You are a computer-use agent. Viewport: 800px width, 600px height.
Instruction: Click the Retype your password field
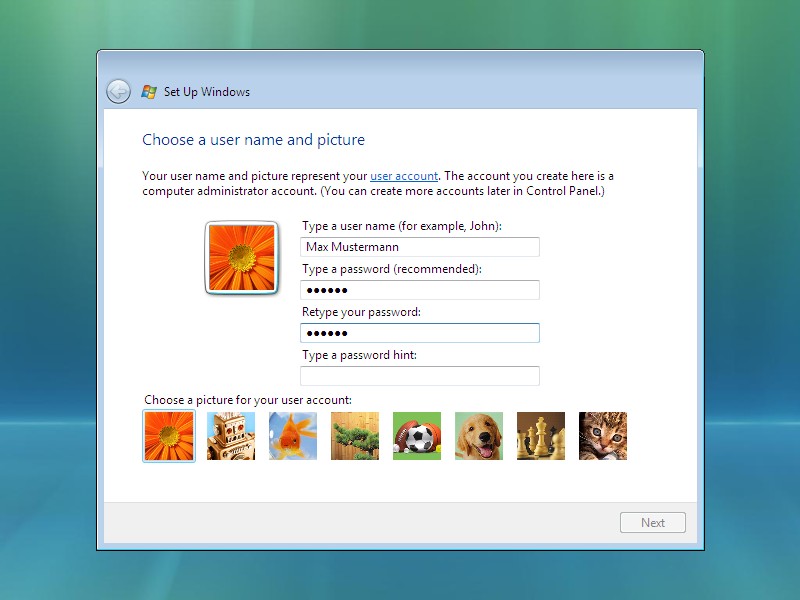pos(420,333)
